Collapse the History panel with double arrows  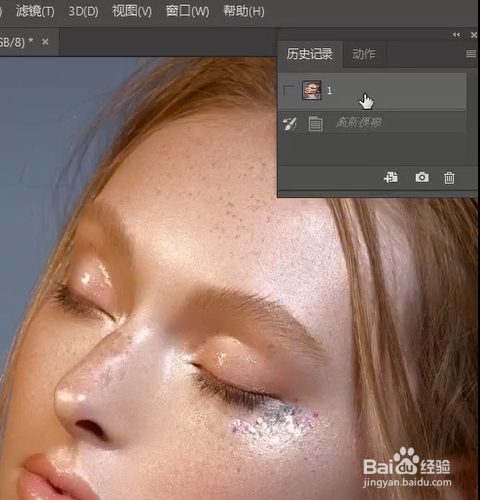[456, 35]
